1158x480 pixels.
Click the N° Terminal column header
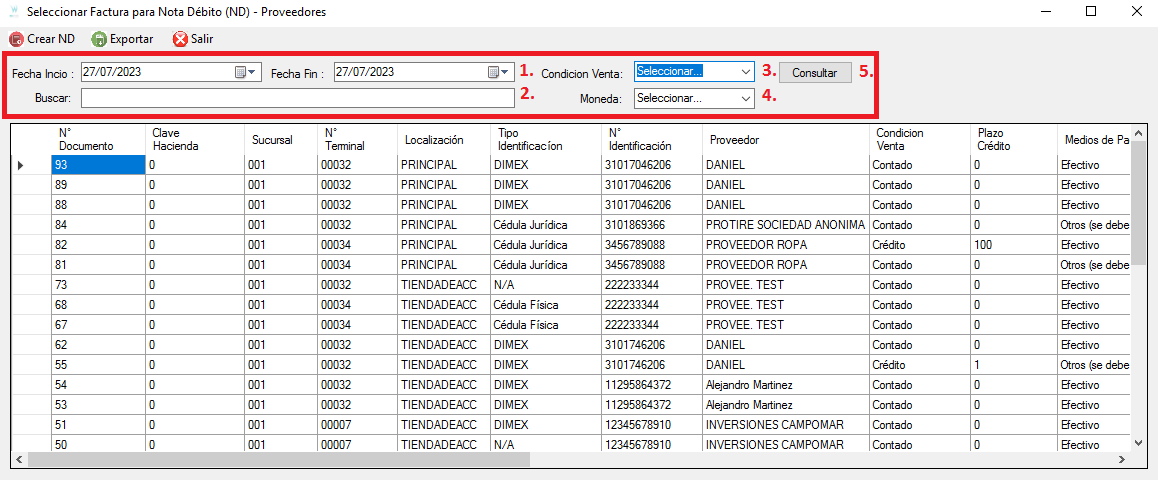pos(357,140)
